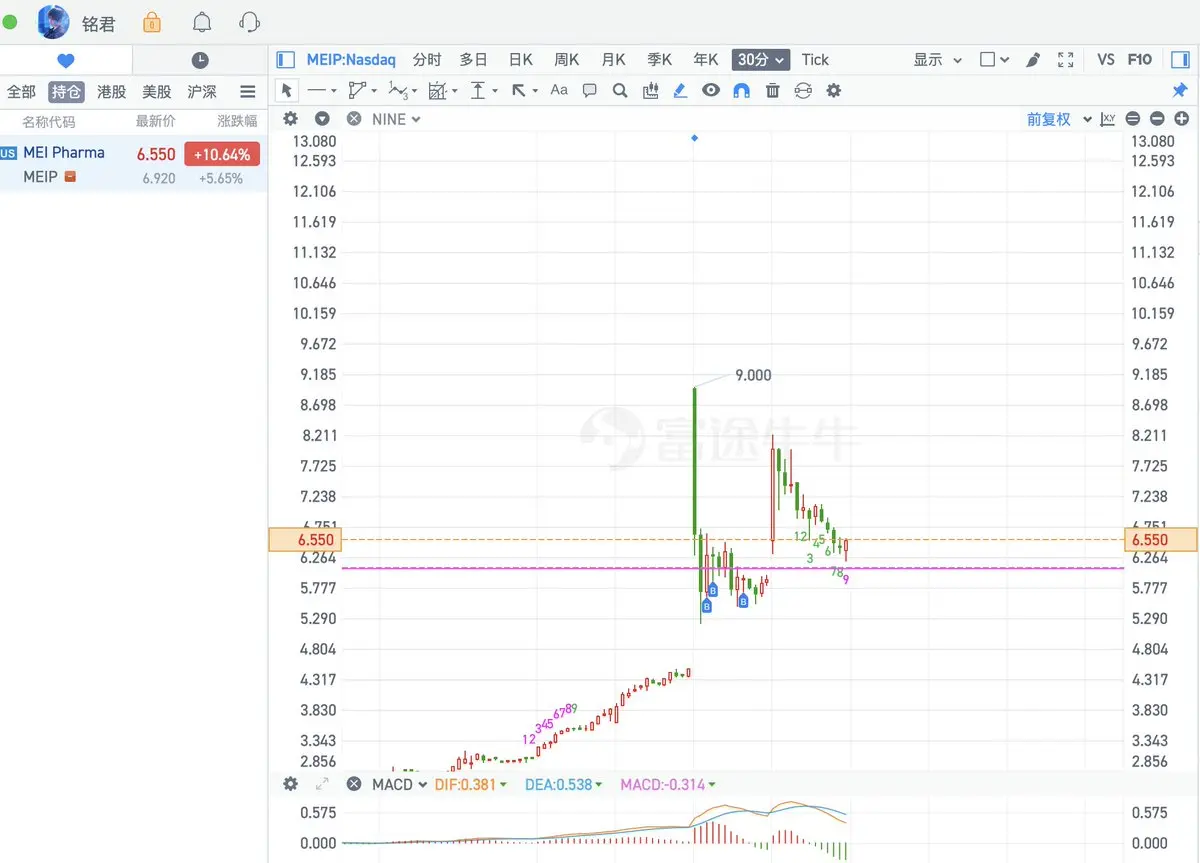This screenshot has width=1200, height=863.
Task: Open main indicator settings gear
Action: coord(290,119)
